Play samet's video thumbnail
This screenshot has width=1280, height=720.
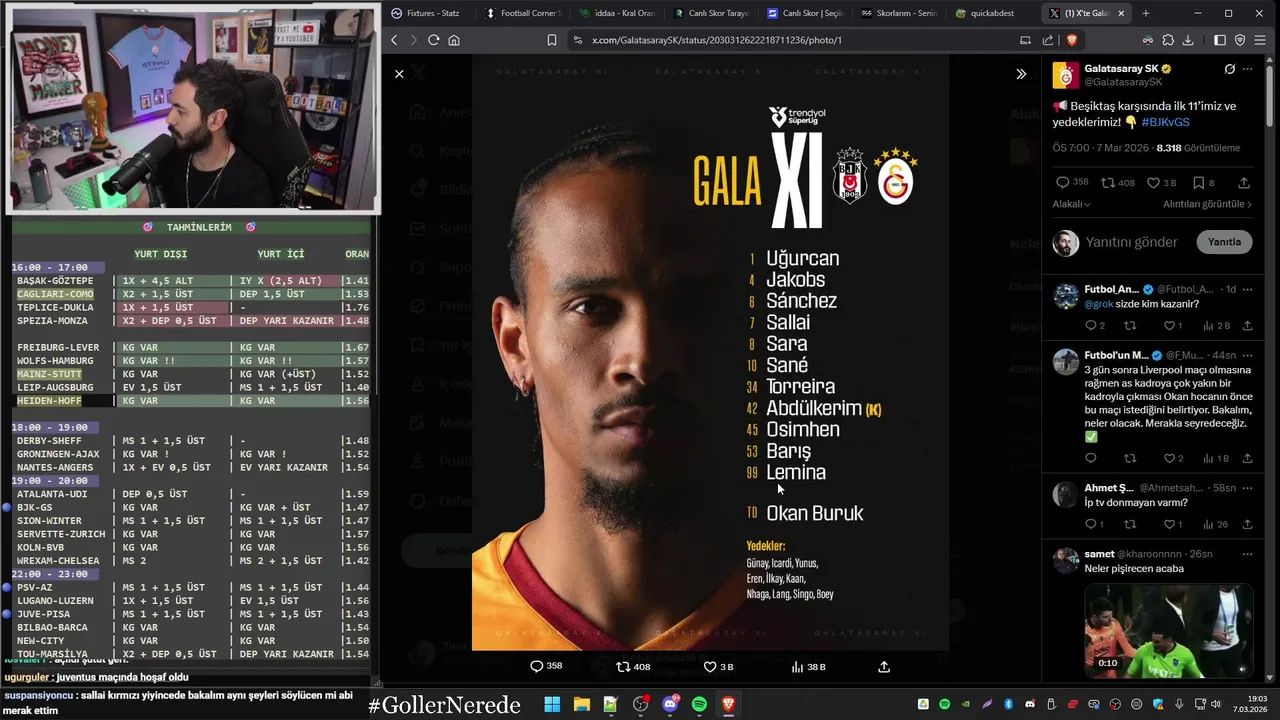(1168, 629)
